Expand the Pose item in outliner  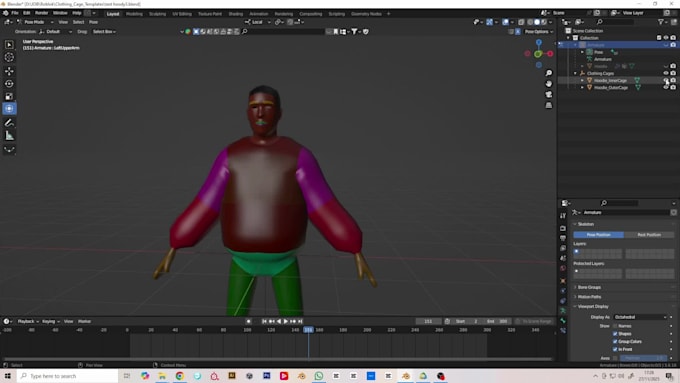click(x=582, y=52)
